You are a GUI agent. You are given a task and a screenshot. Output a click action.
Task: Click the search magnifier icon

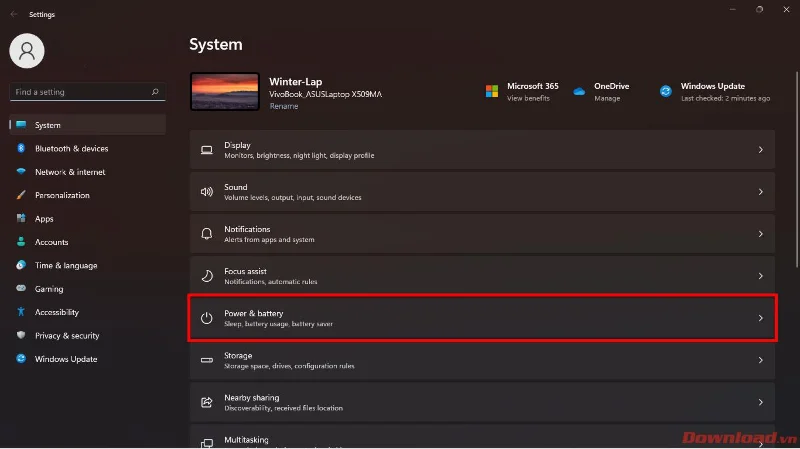tap(155, 92)
